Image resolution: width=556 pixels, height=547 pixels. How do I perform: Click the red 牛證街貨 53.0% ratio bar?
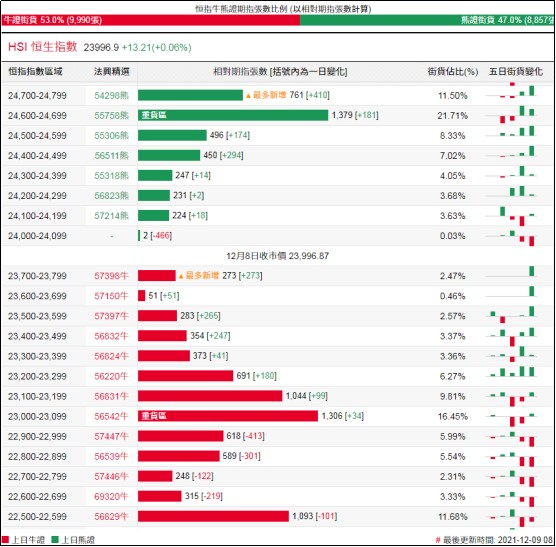[x=151, y=20]
